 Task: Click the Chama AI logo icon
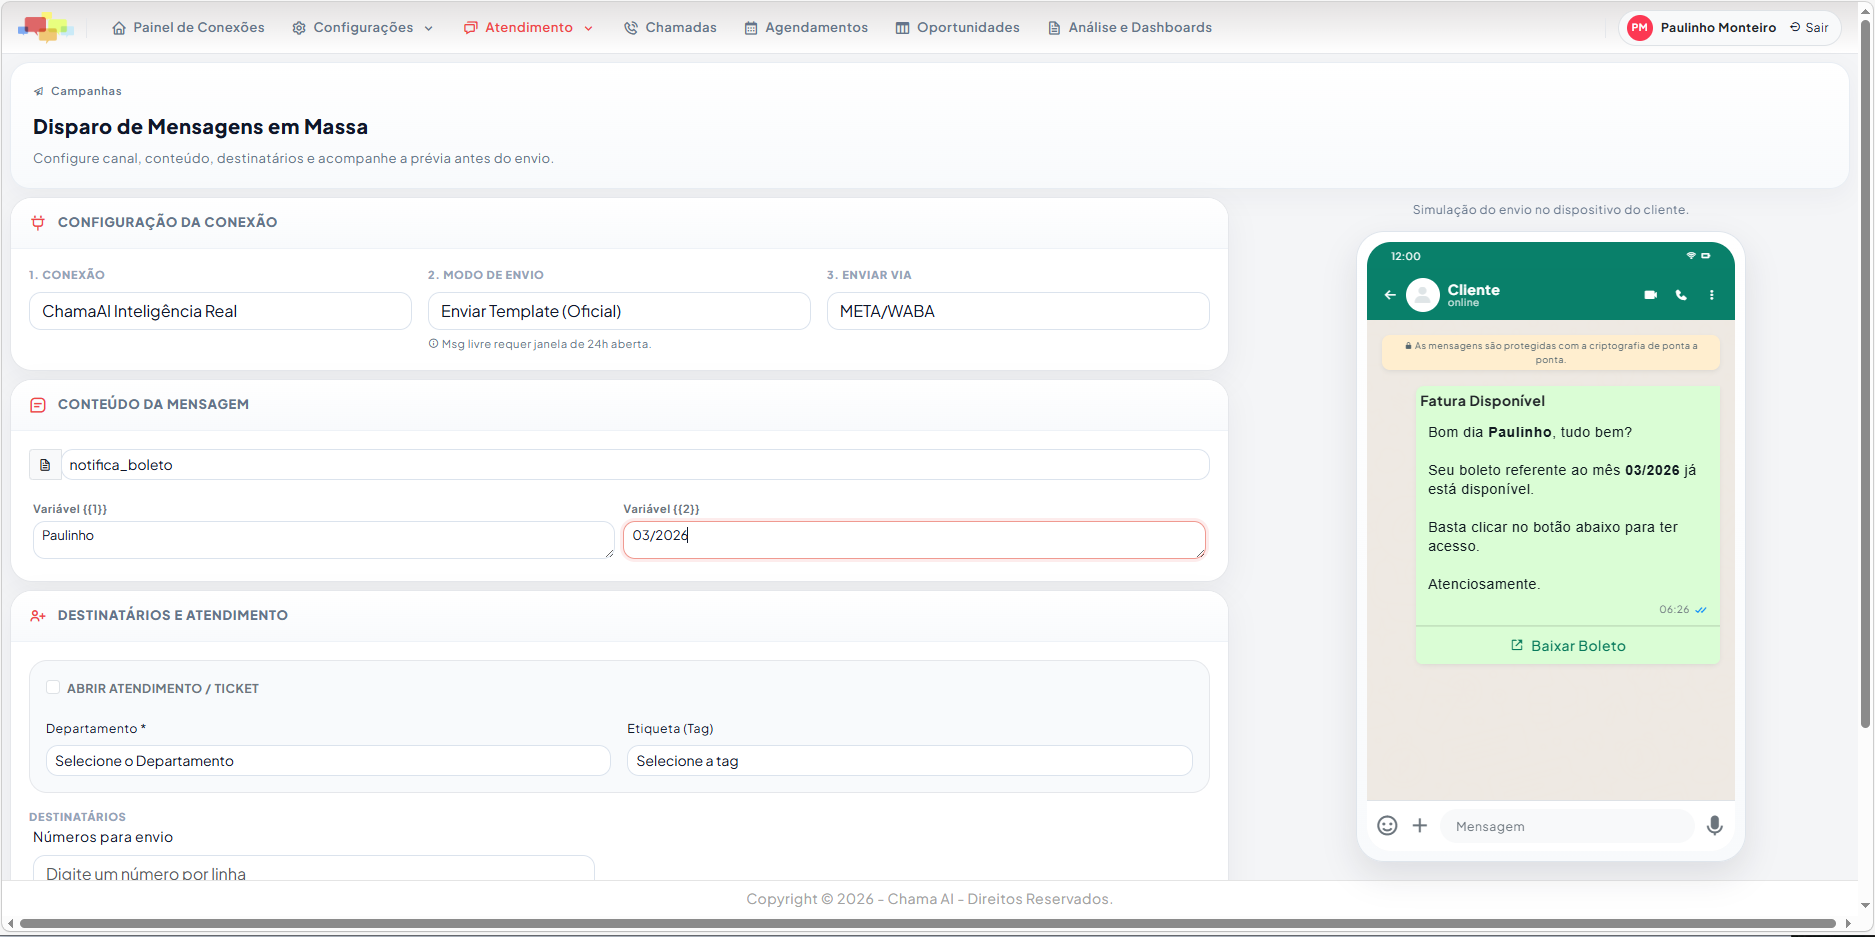pyautogui.click(x=46, y=27)
